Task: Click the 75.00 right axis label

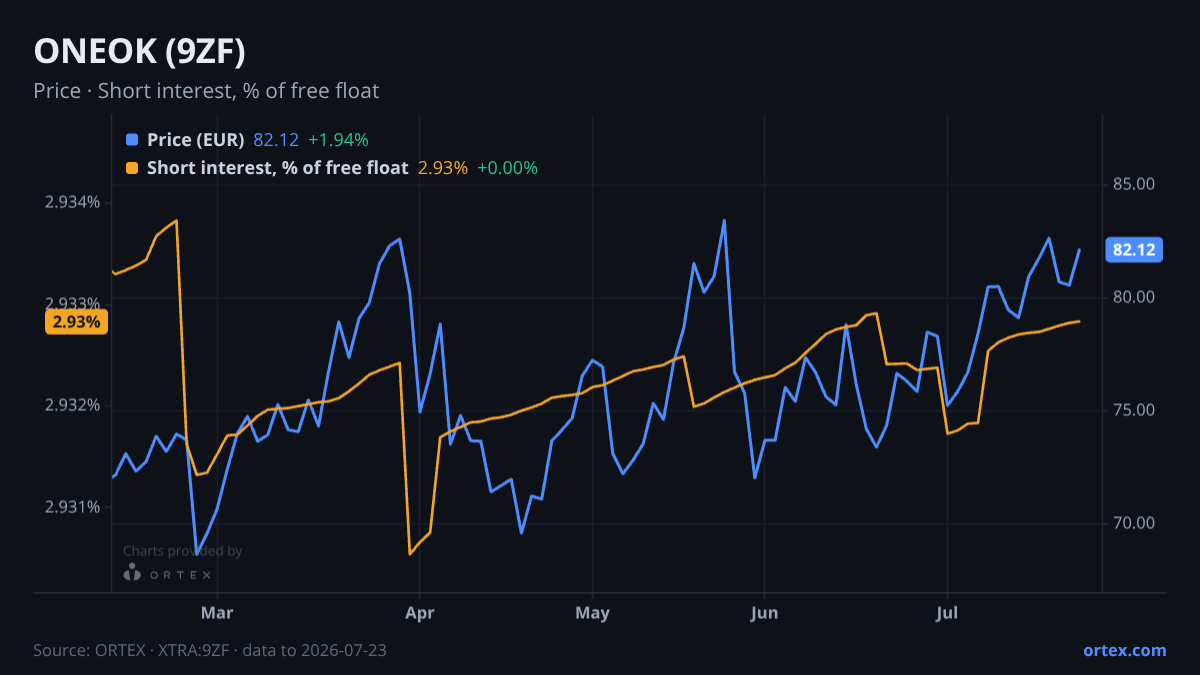Action: [1134, 410]
